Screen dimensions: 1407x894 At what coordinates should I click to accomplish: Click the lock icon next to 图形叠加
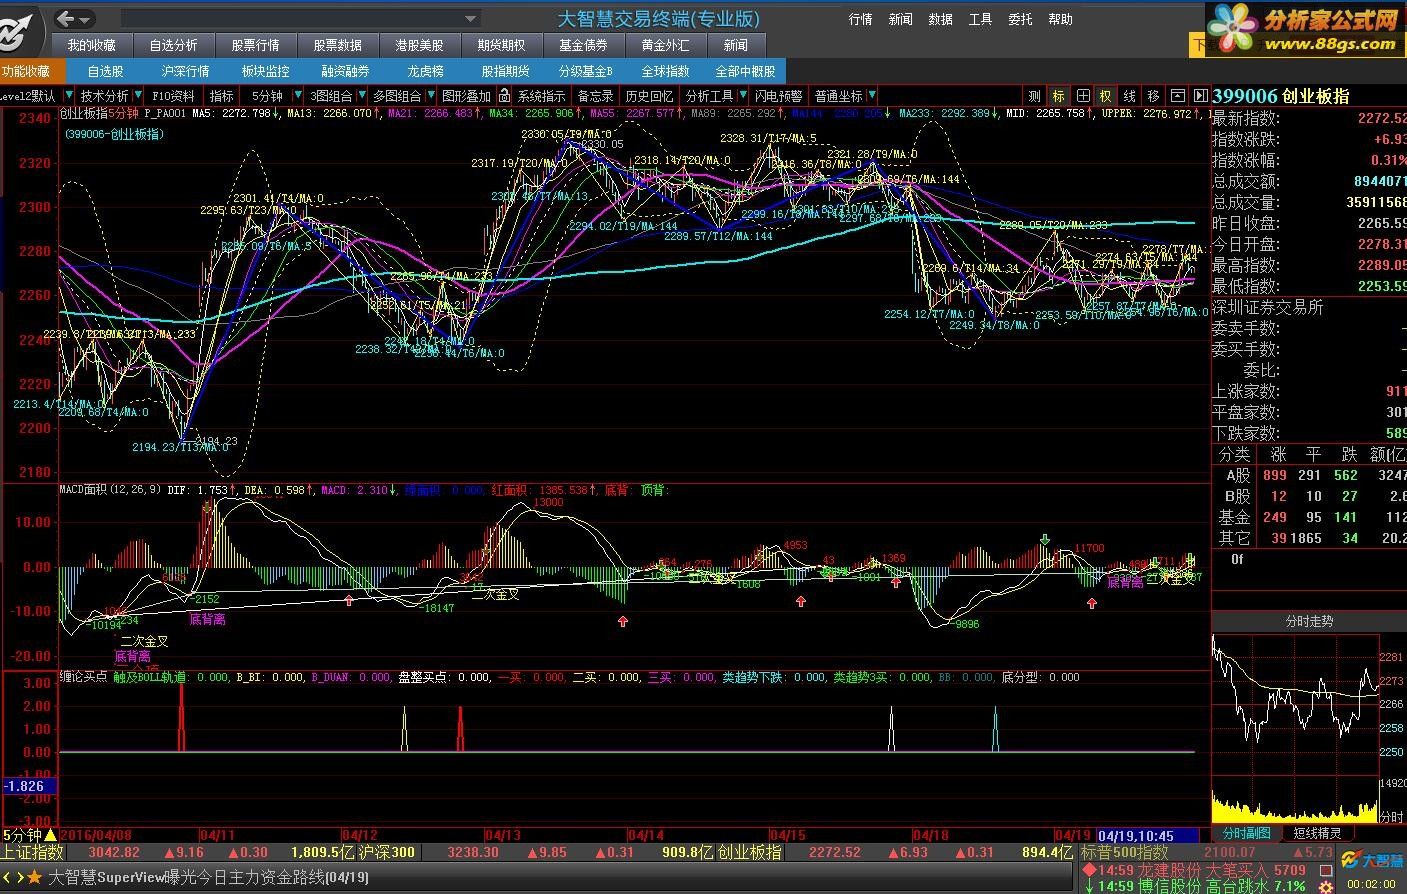tap(504, 96)
